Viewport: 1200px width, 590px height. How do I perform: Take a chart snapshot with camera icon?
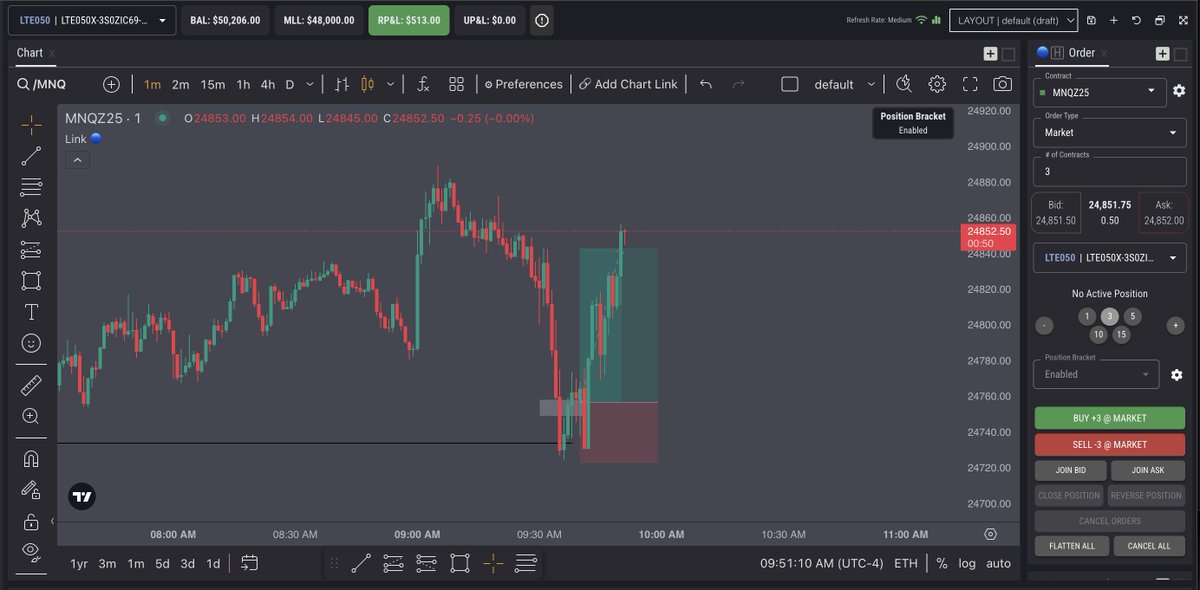pos(1002,84)
